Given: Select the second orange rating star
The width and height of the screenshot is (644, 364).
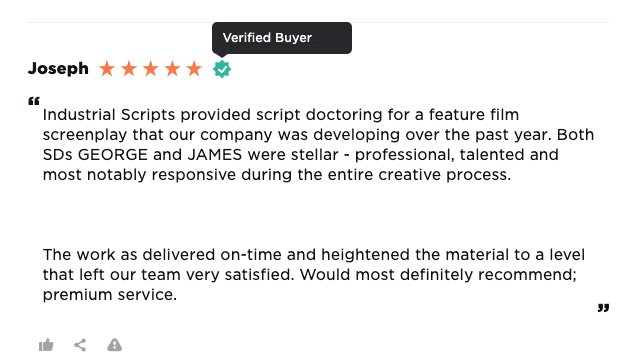Looking at the screenshot, I should pyautogui.click(x=129, y=69).
